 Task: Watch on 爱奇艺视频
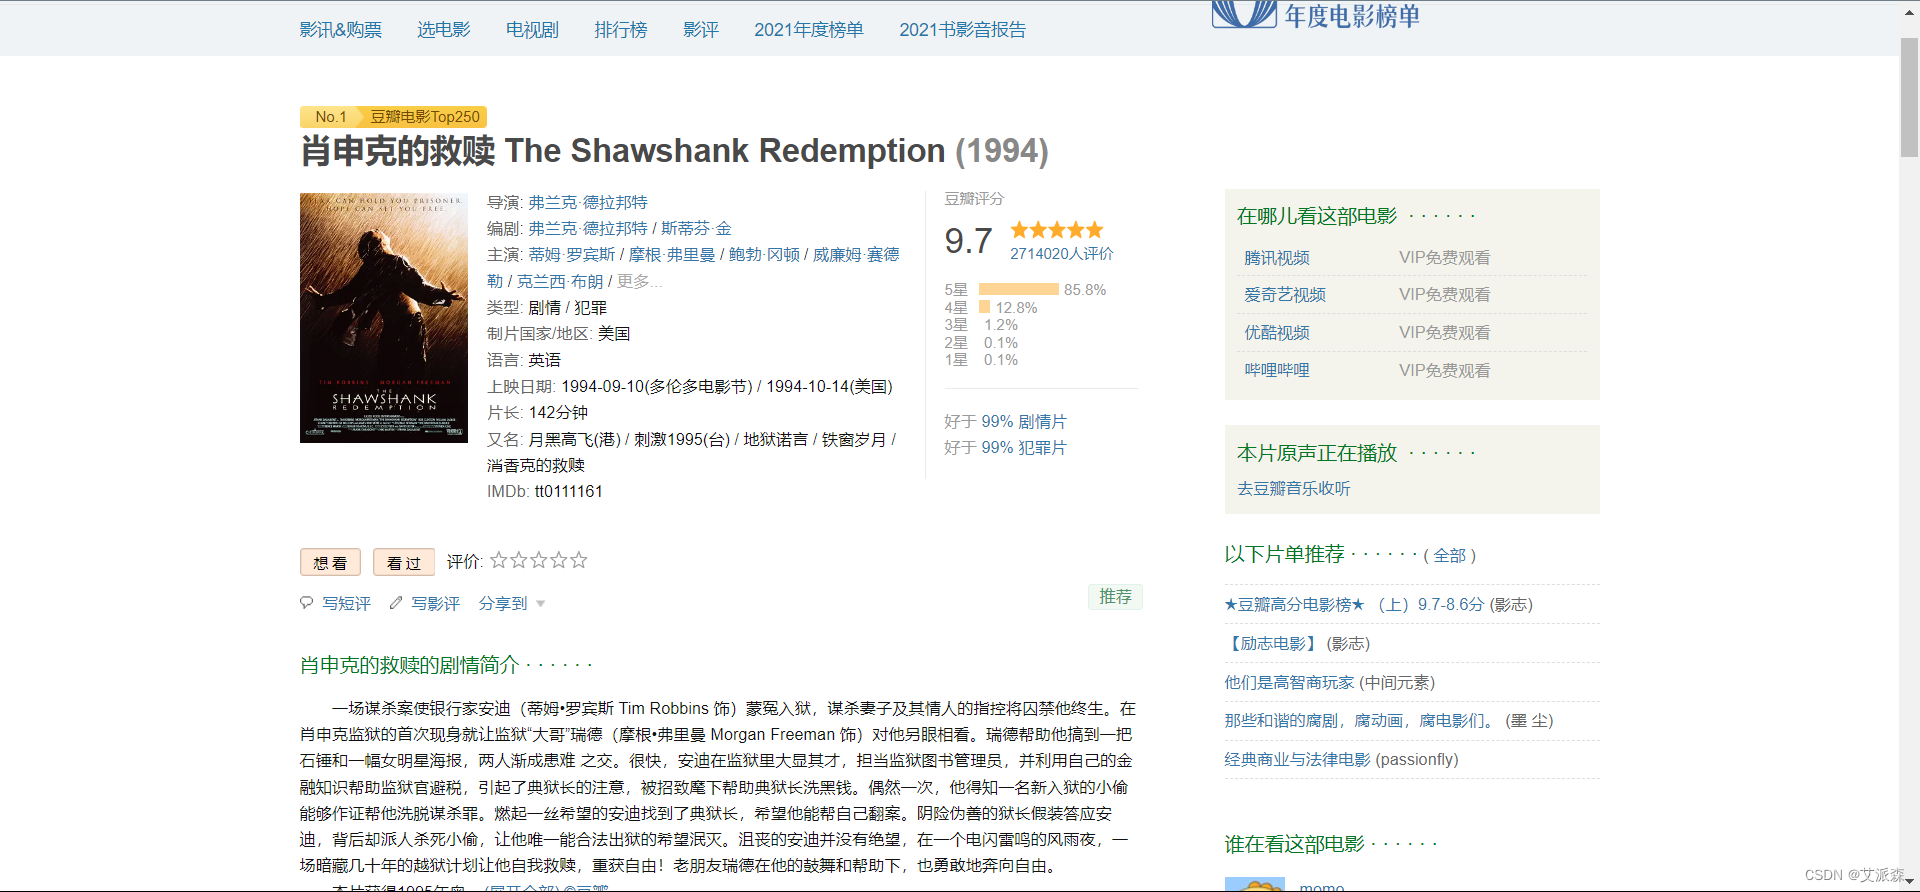1285,295
